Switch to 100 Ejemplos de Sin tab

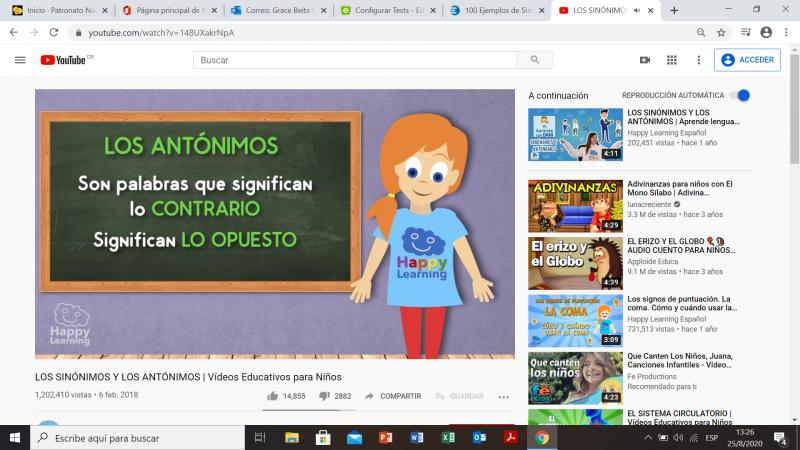click(497, 10)
